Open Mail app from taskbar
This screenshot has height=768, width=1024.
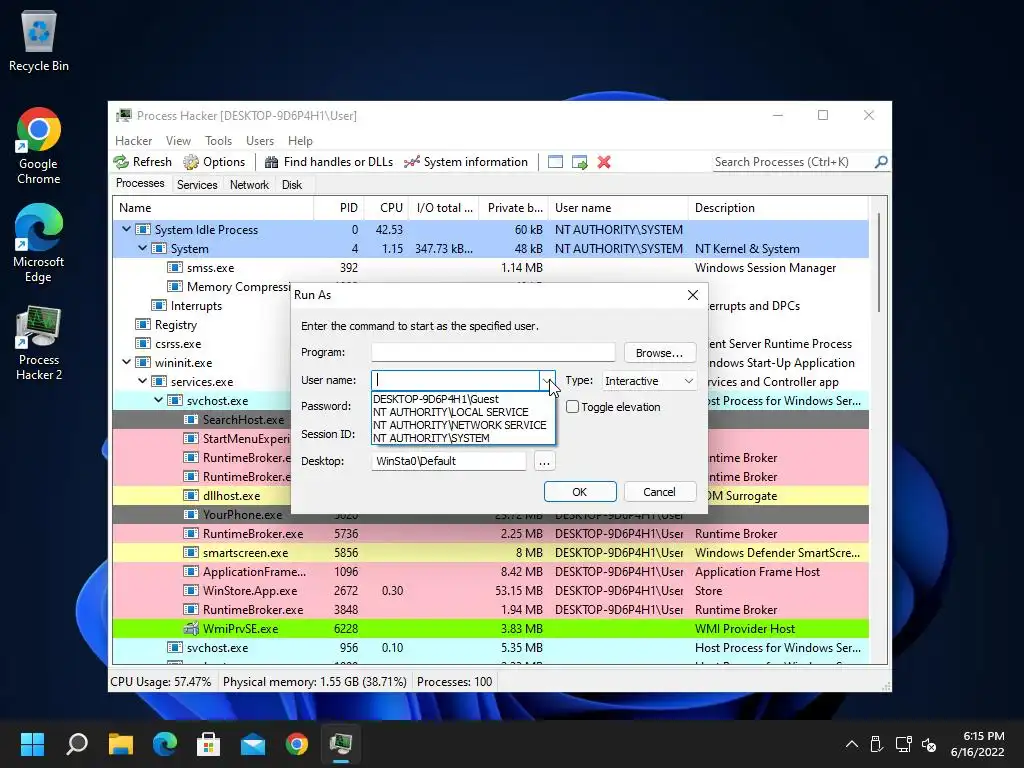(253, 744)
